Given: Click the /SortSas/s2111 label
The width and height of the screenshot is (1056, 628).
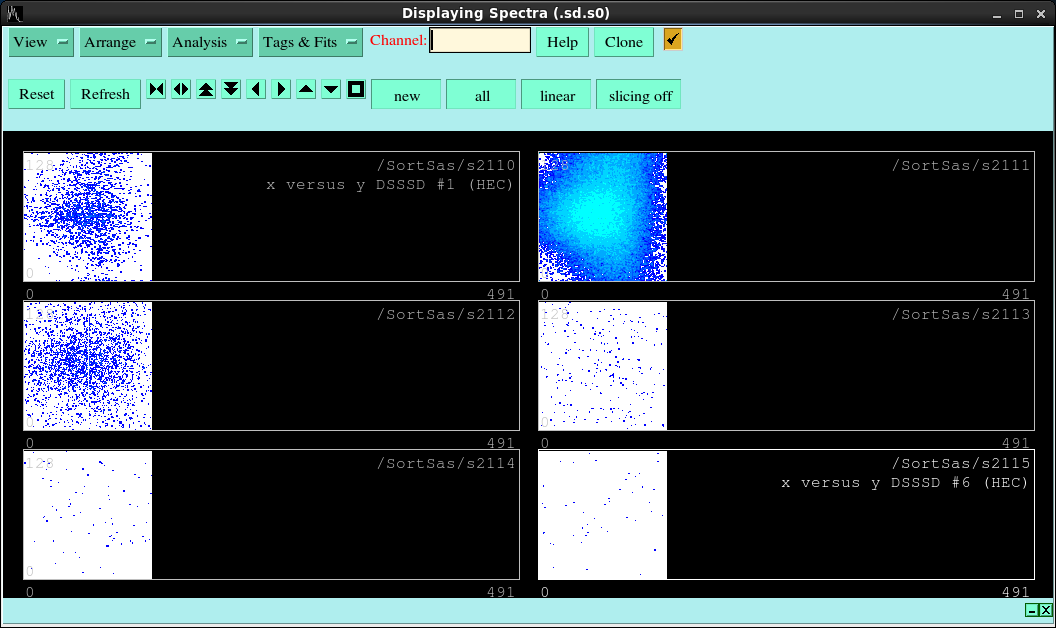Looking at the screenshot, I should point(961,165).
